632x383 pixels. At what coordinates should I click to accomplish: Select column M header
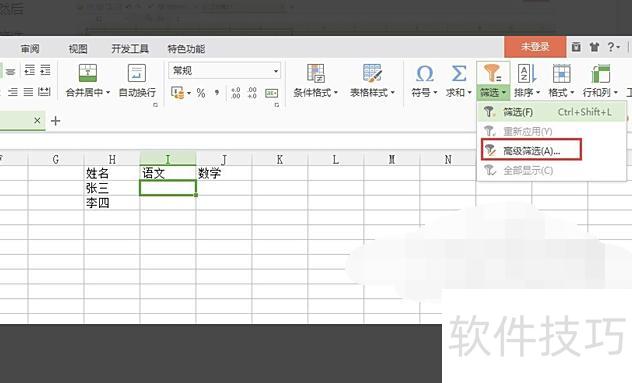click(392, 160)
